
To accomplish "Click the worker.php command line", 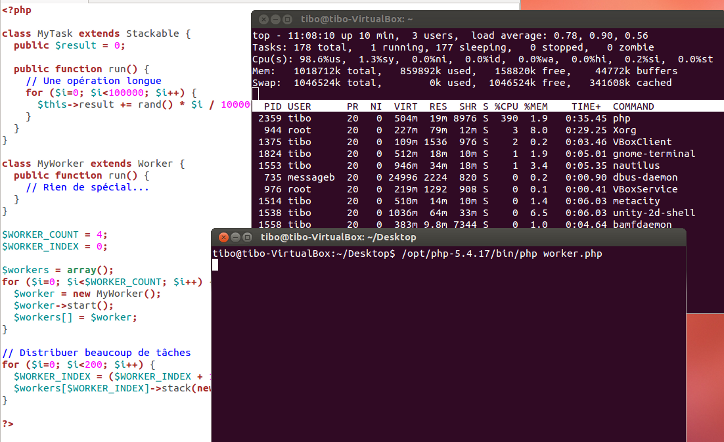I will point(407,254).
